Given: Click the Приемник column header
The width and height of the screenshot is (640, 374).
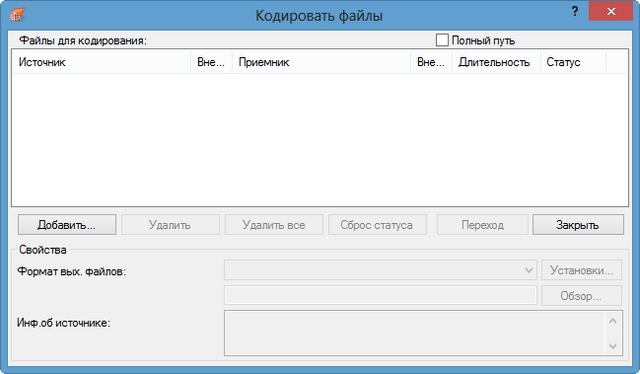Looking at the screenshot, I should coord(321,62).
